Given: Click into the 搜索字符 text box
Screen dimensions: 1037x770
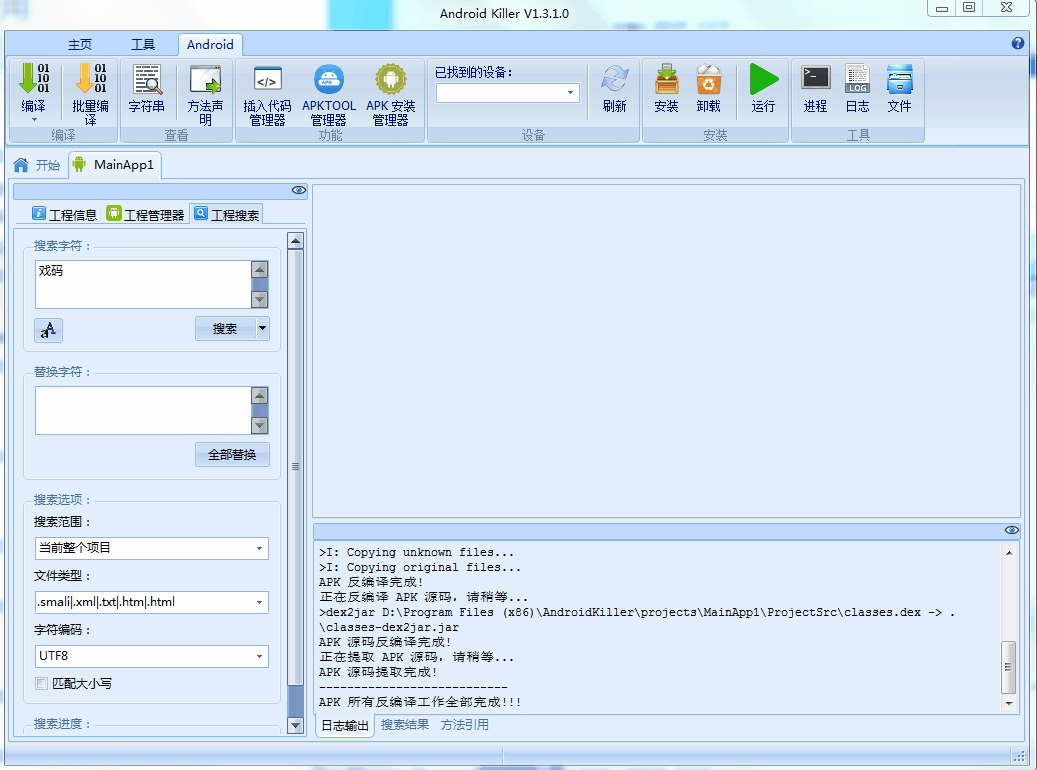Looking at the screenshot, I should coord(143,284).
